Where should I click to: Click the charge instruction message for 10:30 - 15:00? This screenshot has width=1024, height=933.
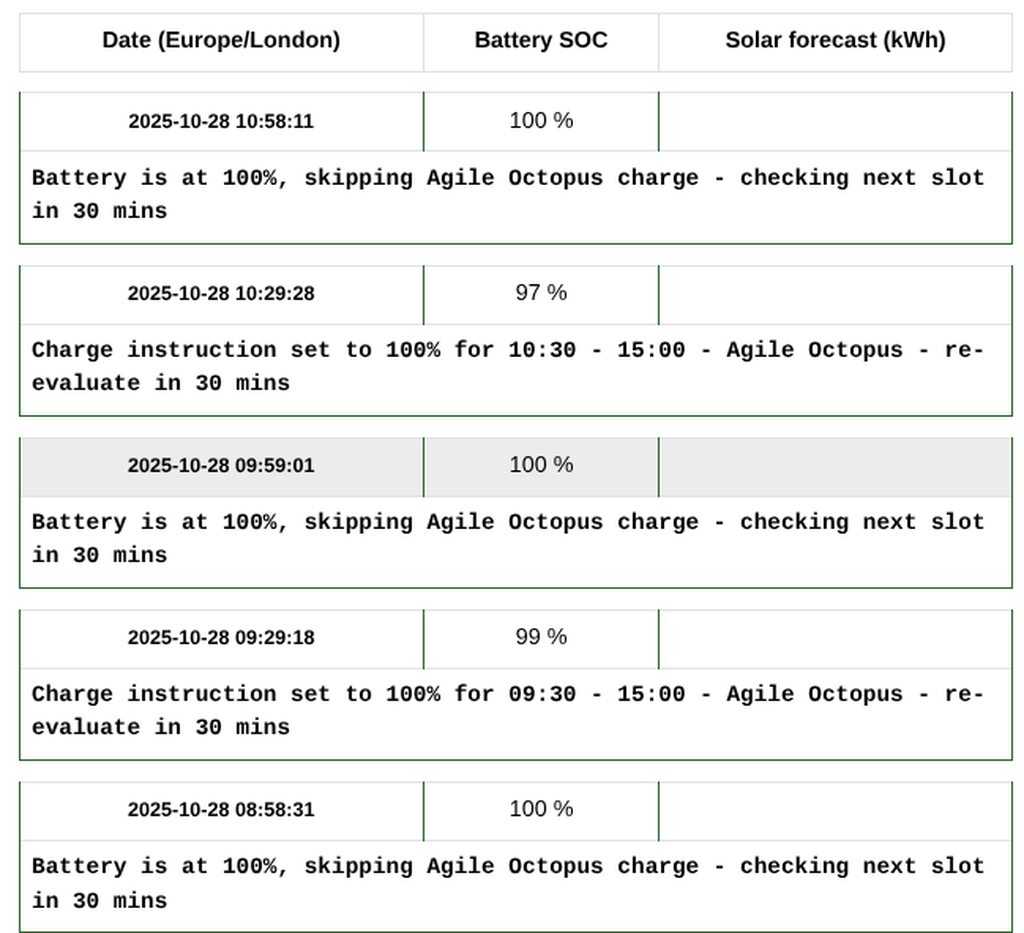(508, 366)
